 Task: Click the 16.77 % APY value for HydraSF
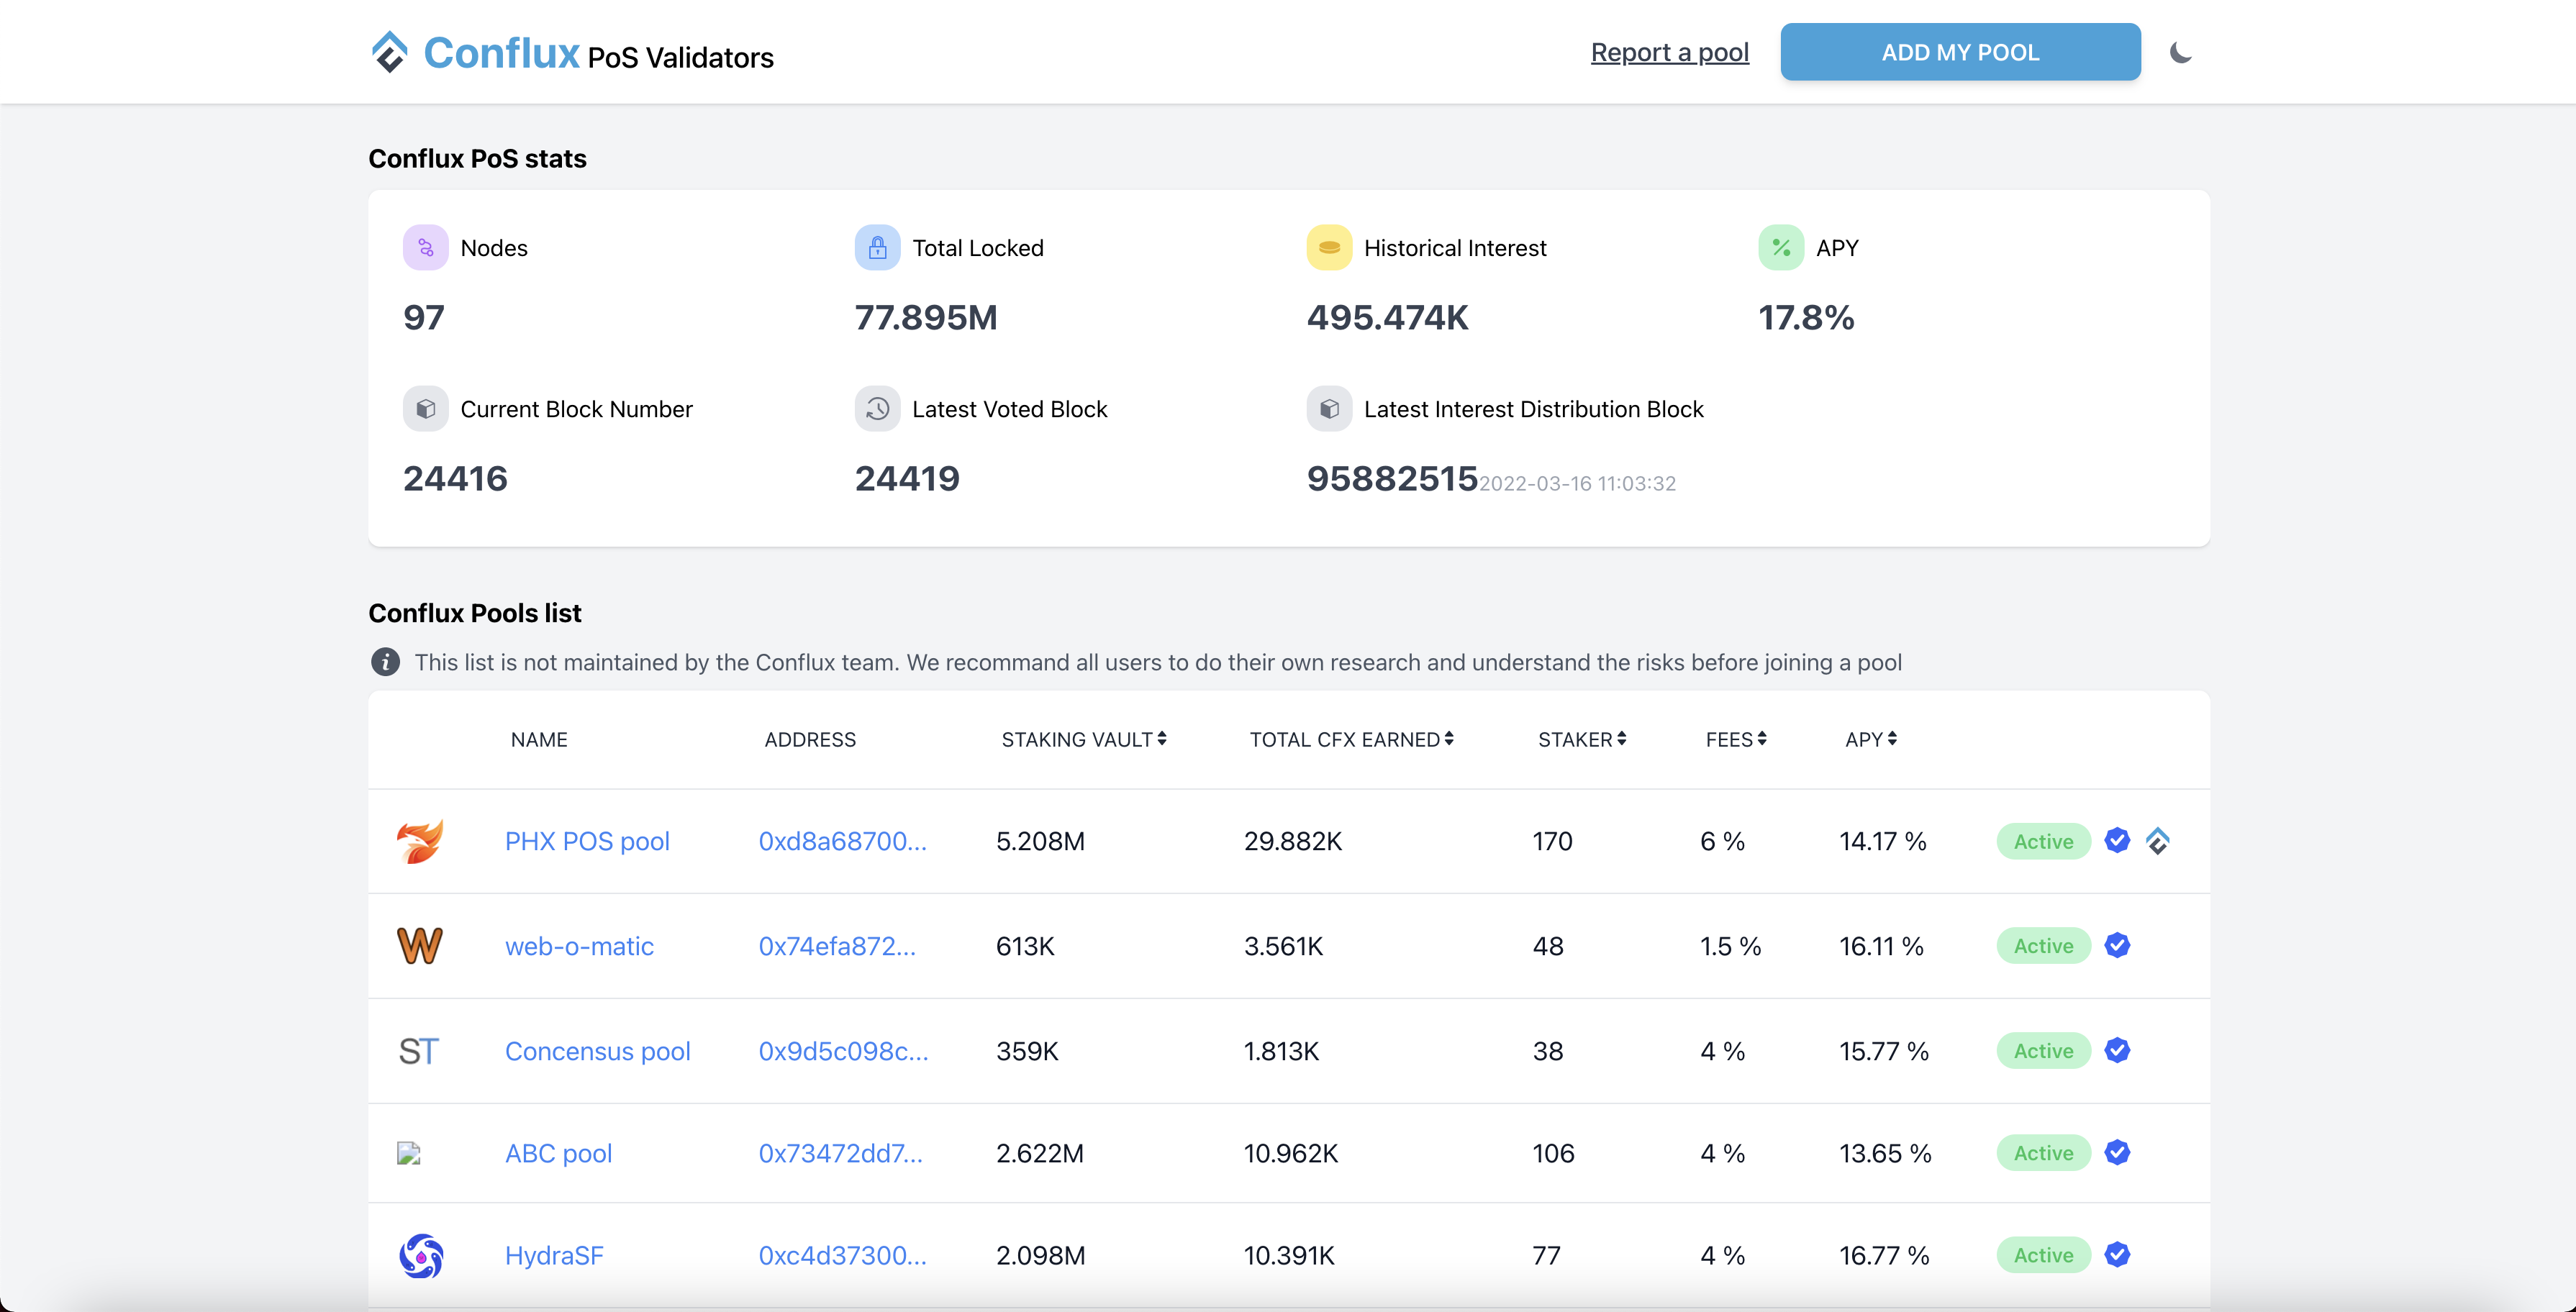point(1884,1255)
